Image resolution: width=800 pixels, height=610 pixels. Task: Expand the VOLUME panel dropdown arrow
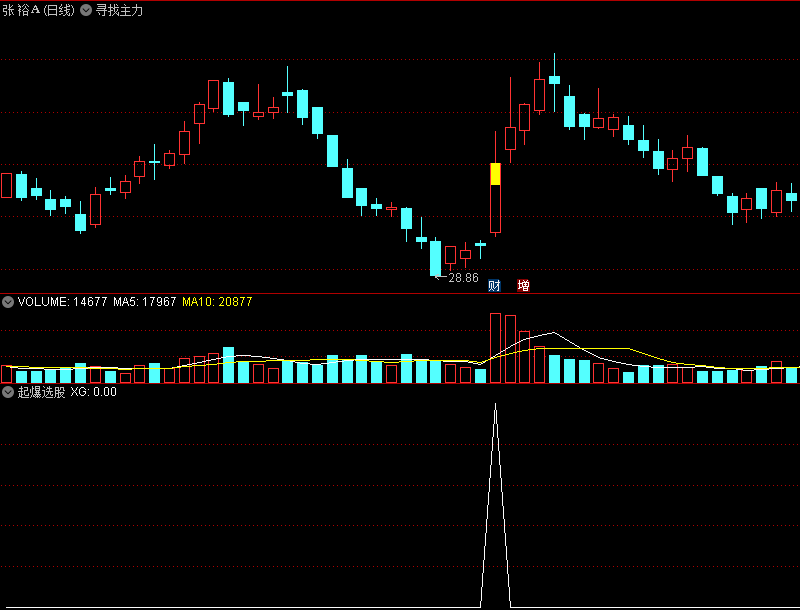click(8, 302)
